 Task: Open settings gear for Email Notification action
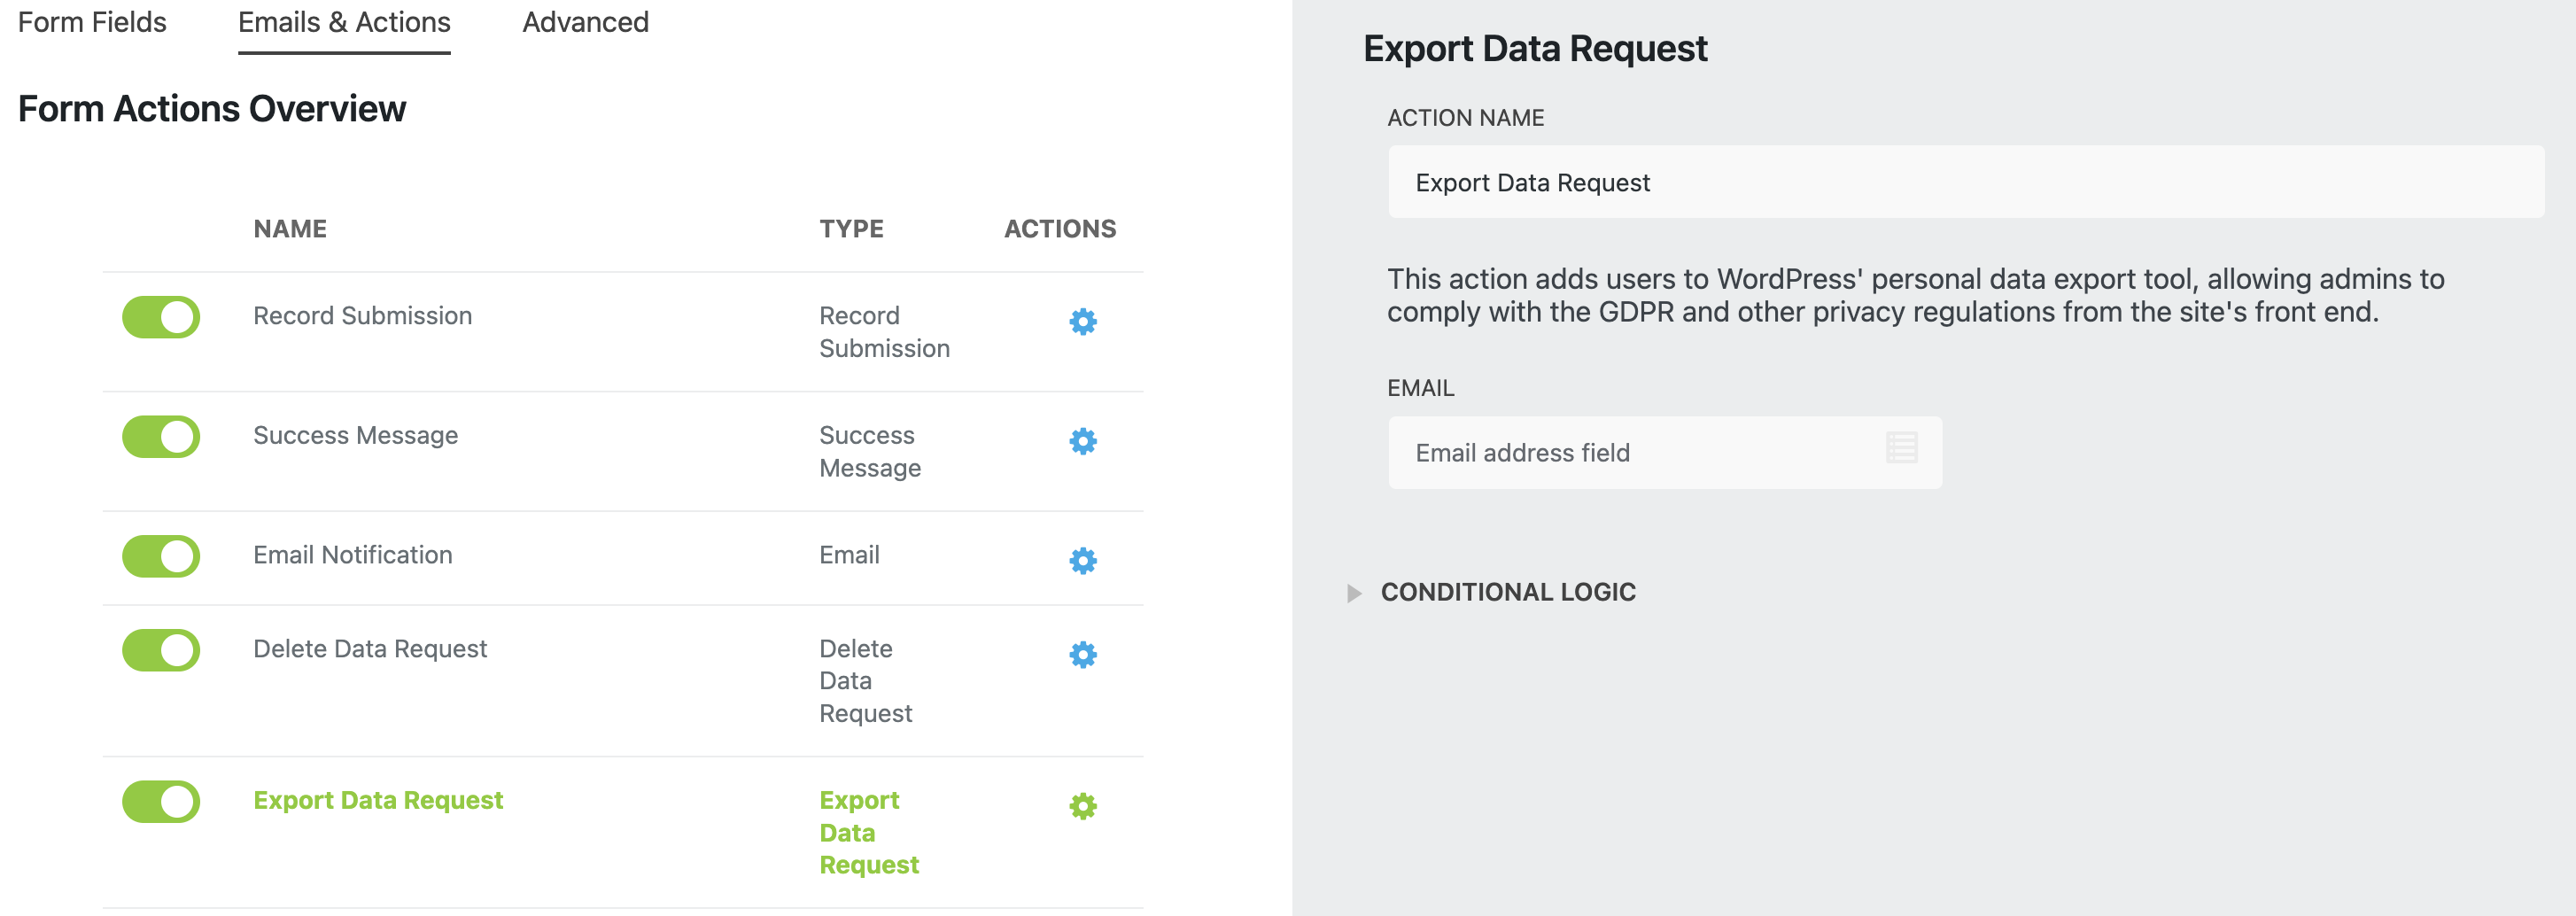pos(1082,561)
